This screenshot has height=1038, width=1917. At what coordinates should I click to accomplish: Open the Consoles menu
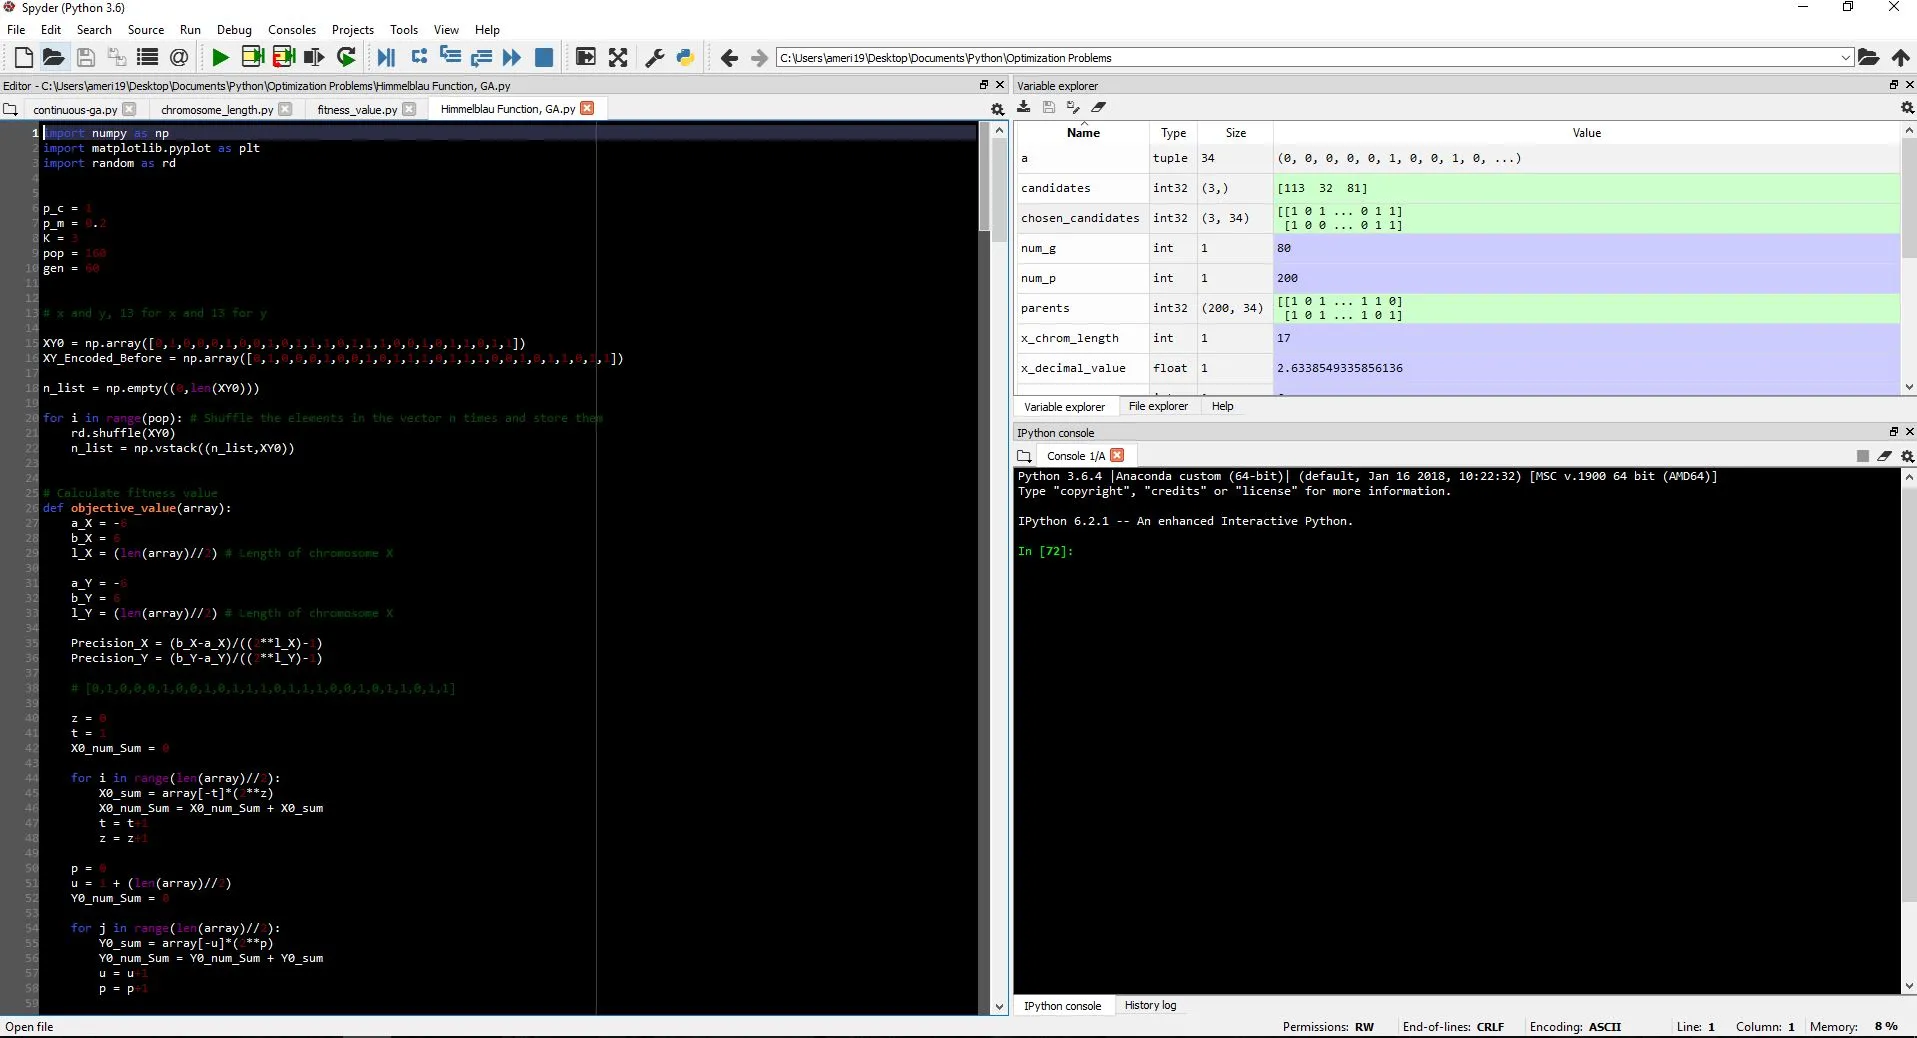click(x=292, y=30)
